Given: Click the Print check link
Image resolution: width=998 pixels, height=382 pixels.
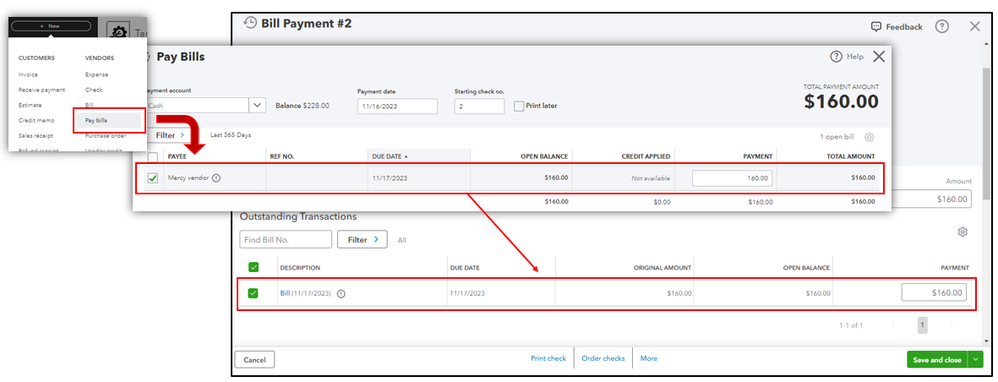Looking at the screenshot, I should (548, 358).
